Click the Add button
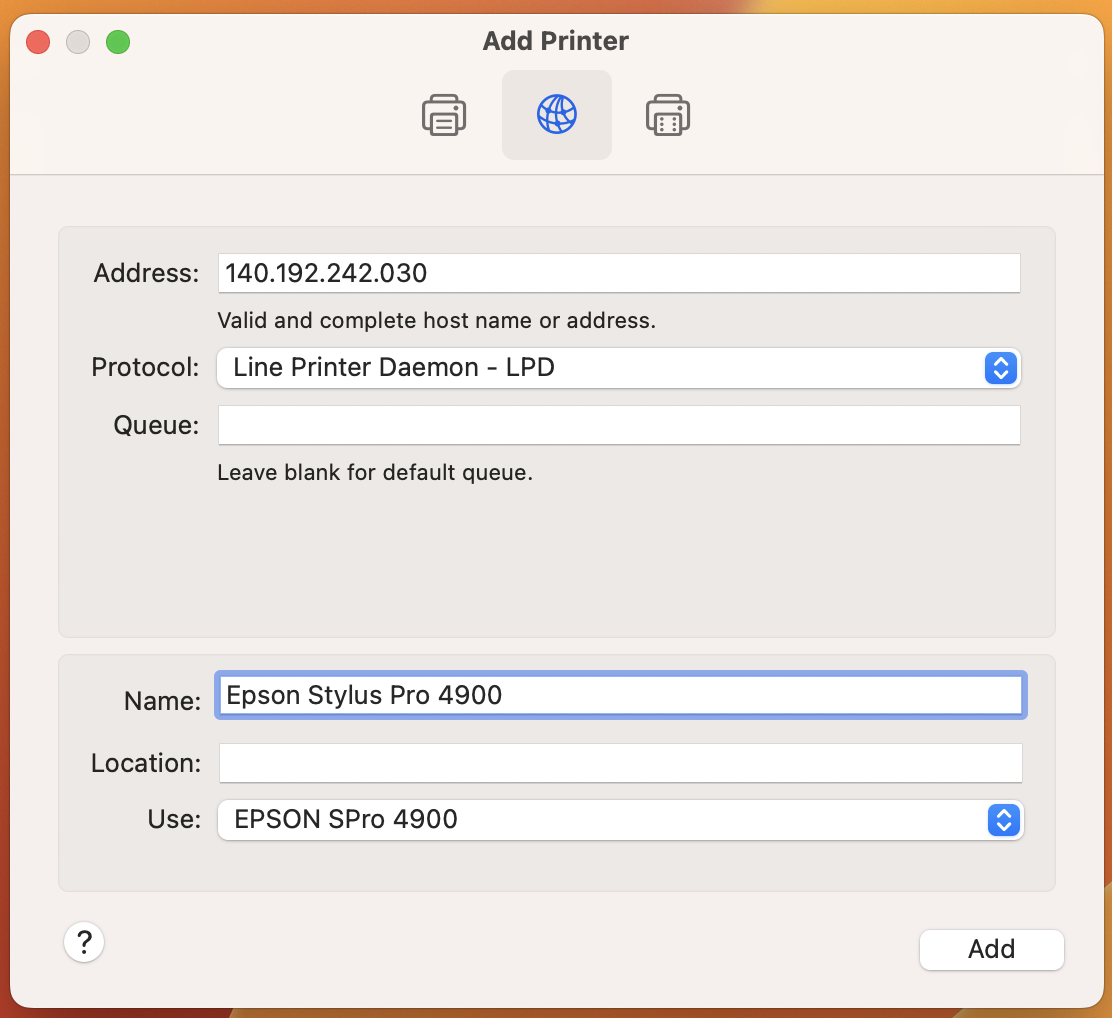 (991, 949)
